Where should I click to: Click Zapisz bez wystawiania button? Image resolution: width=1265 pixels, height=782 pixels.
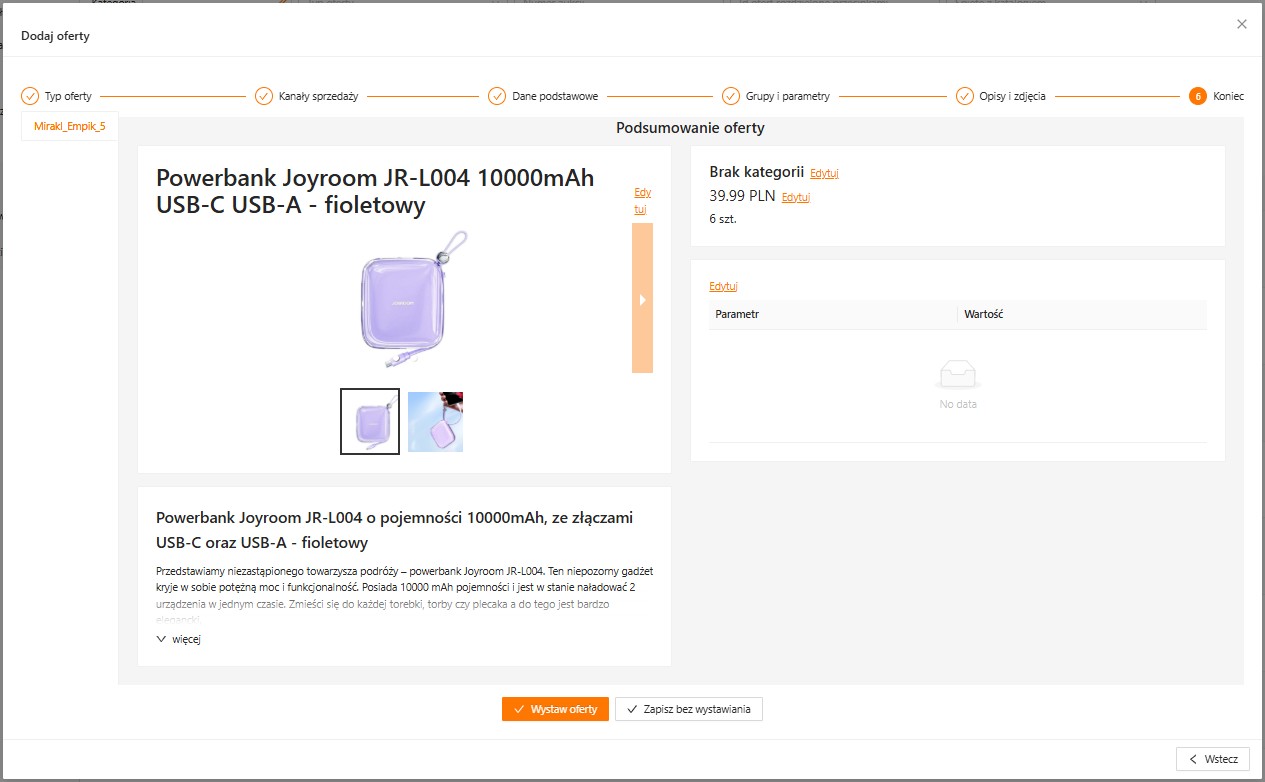tap(689, 709)
